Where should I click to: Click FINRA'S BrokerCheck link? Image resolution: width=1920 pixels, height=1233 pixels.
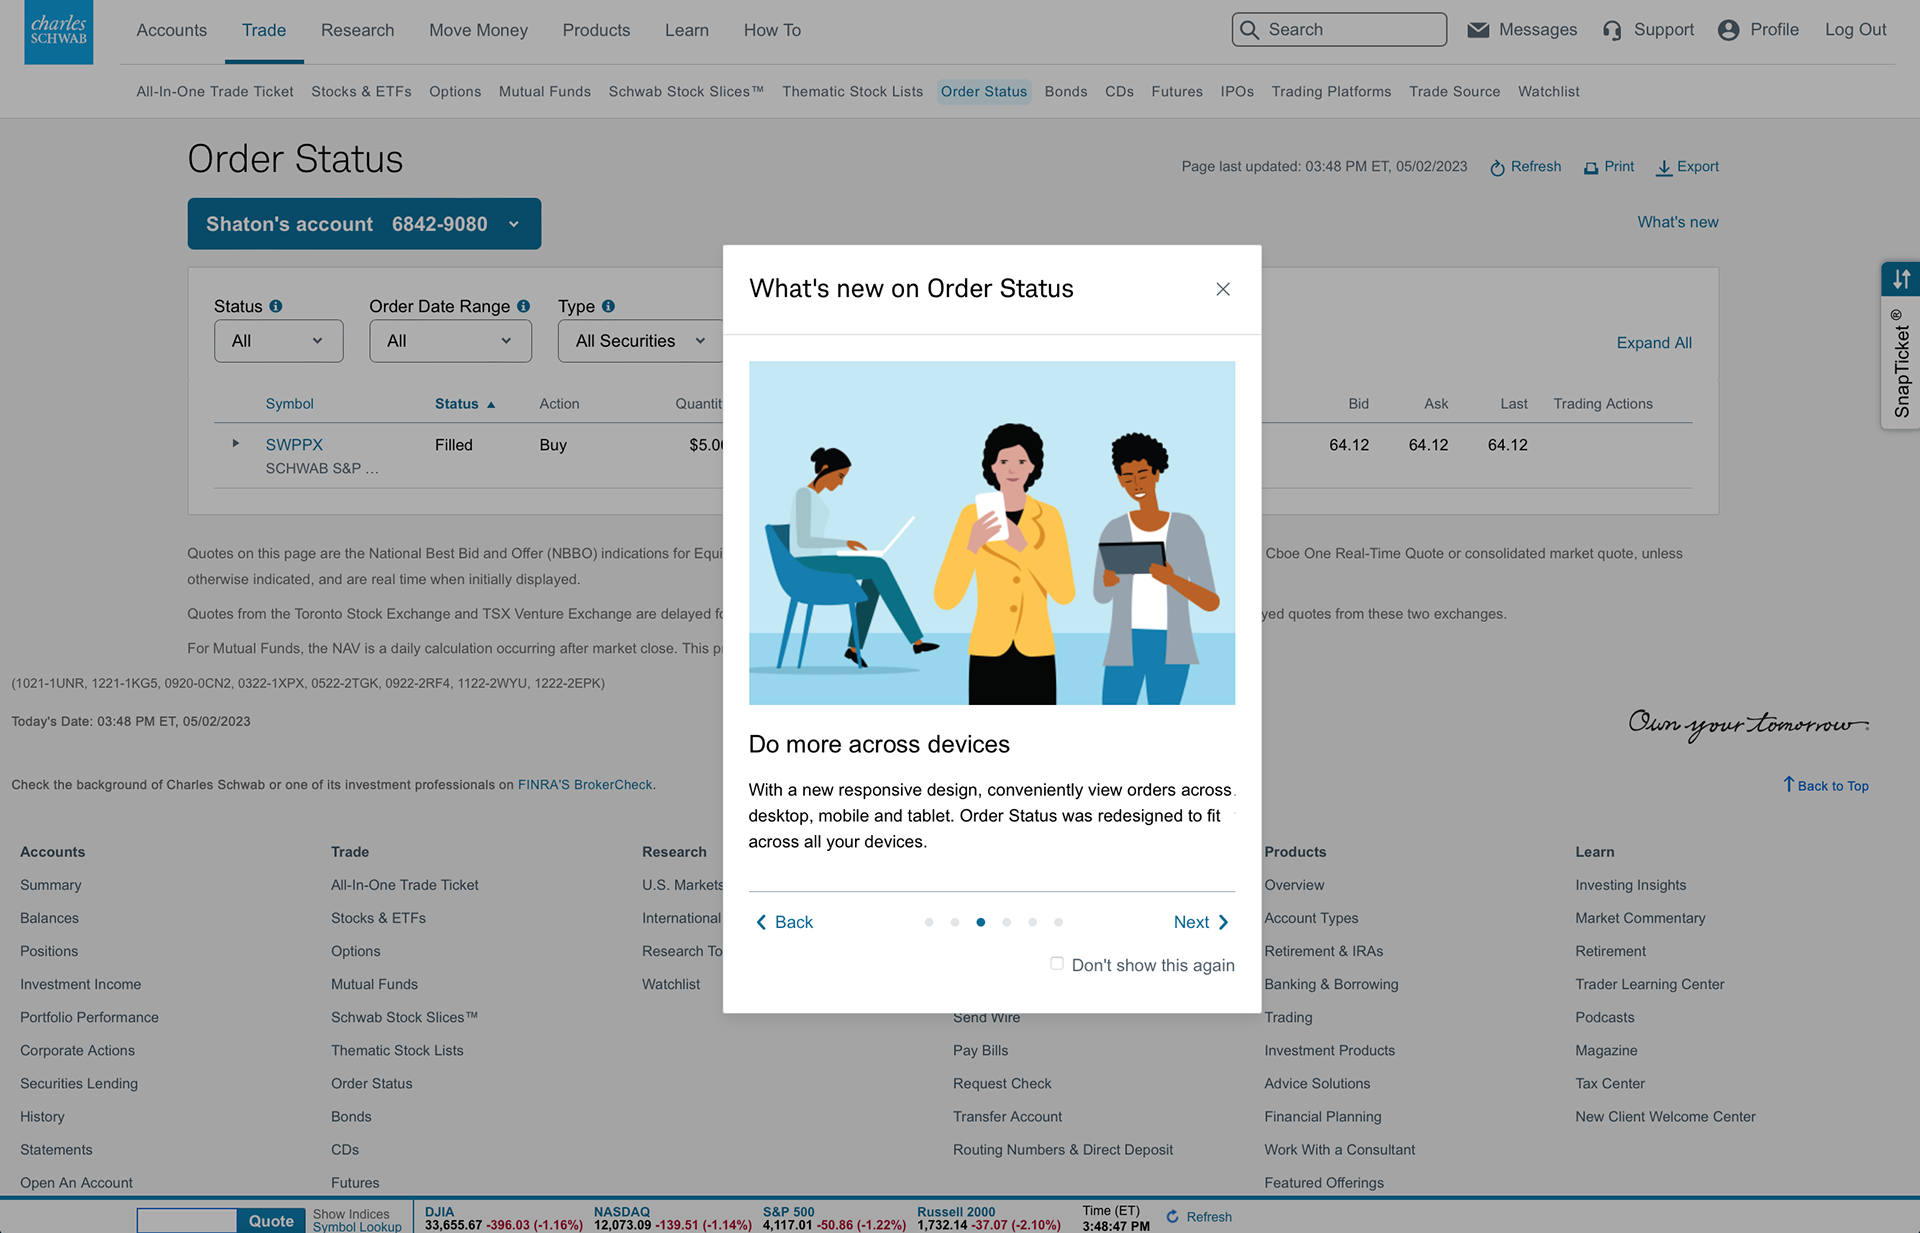(585, 785)
